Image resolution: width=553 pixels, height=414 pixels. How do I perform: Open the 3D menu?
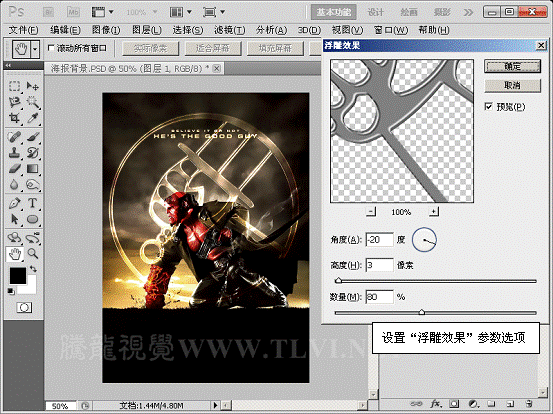tap(309, 30)
